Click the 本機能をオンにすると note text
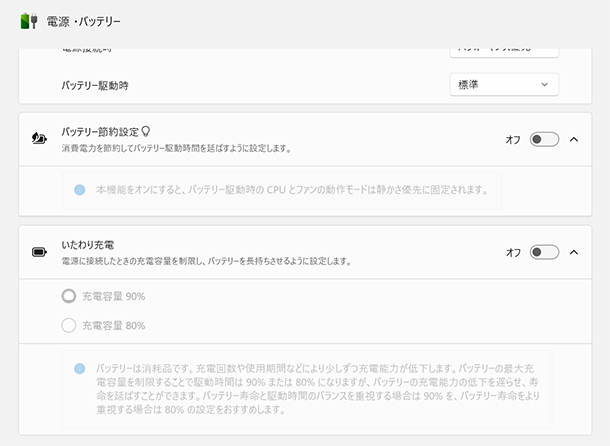The width and height of the screenshot is (610, 446). pos(292,190)
